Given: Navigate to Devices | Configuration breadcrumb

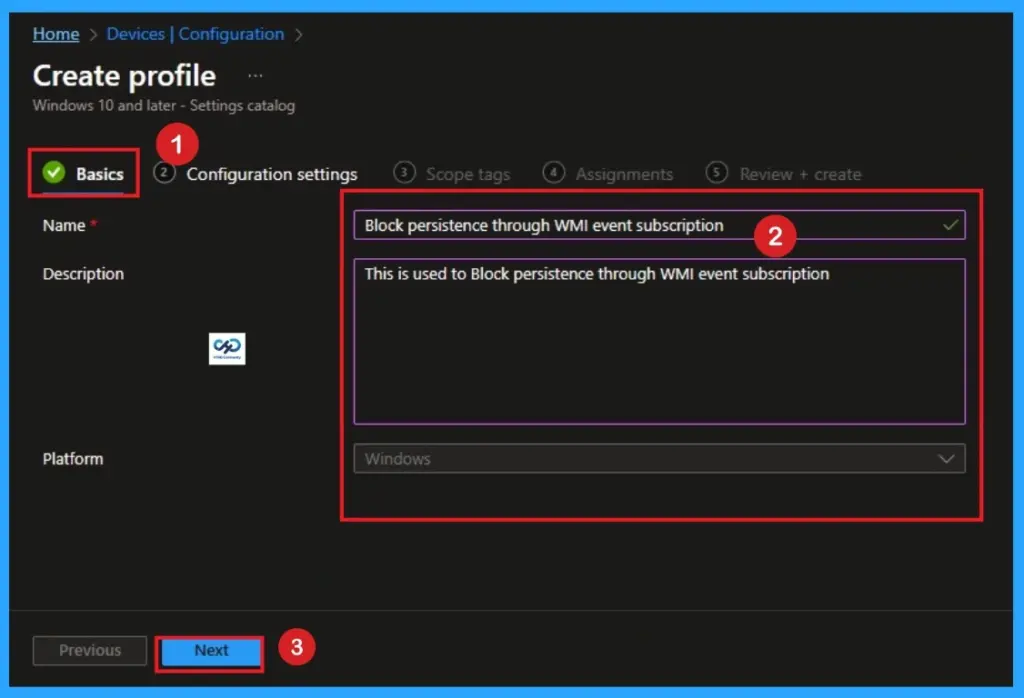Looking at the screenshot, I should 195,33.
